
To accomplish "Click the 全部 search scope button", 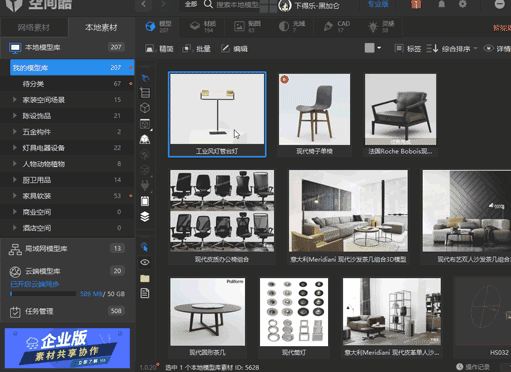I will coord(191,4).
